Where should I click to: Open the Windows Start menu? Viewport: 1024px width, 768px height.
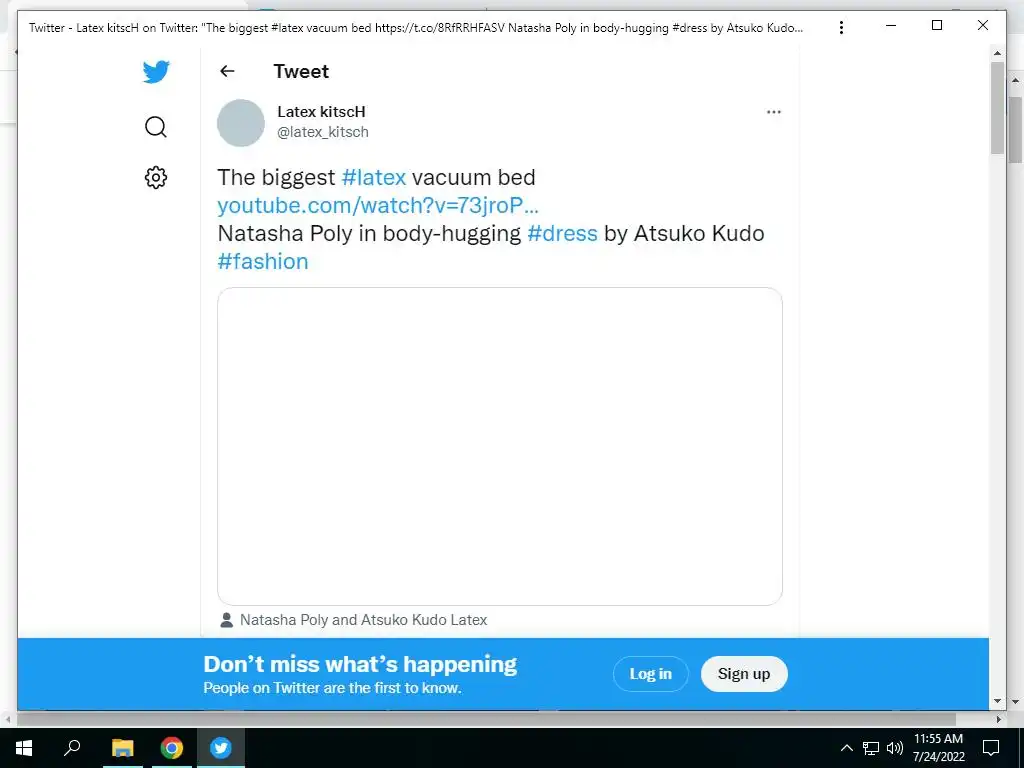point(24,748)
